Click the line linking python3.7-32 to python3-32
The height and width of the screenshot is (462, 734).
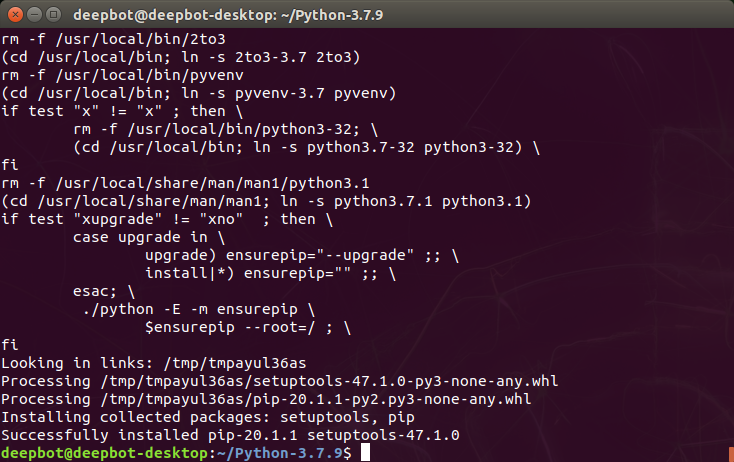pyautogui.click(x=306, y=147)
